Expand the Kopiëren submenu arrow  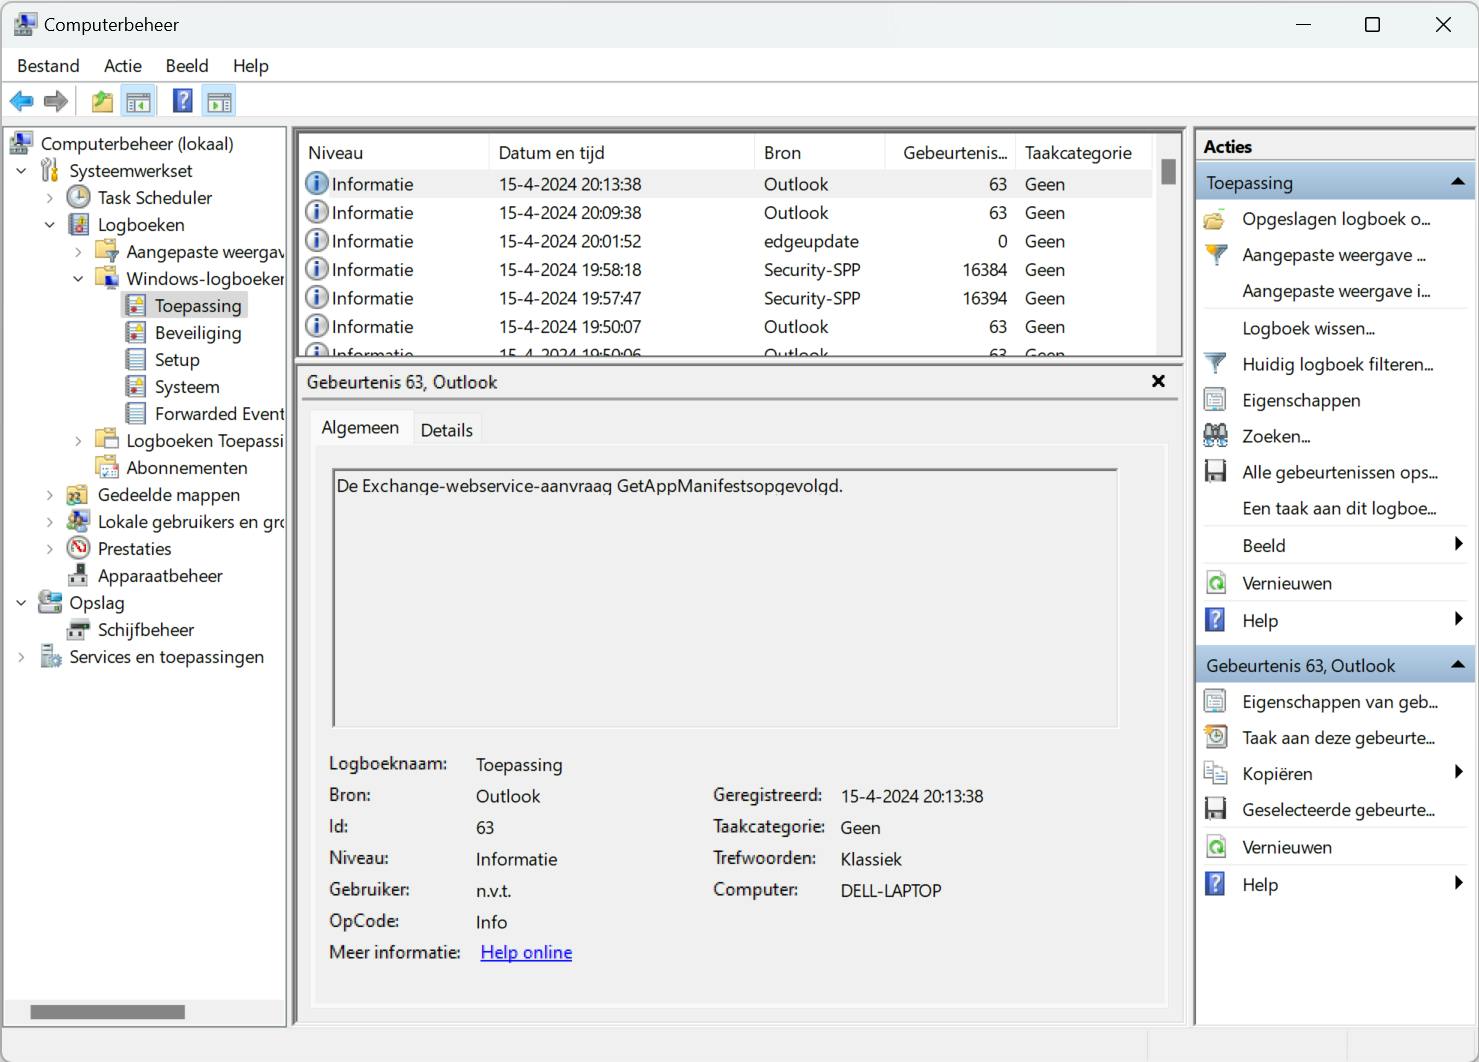click(1458, 772)
